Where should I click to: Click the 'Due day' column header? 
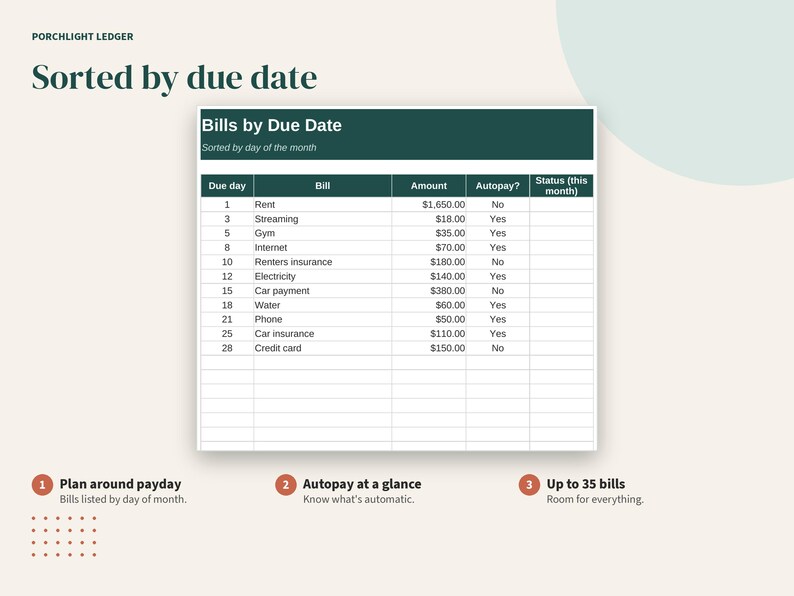click(x=227, y=186)
